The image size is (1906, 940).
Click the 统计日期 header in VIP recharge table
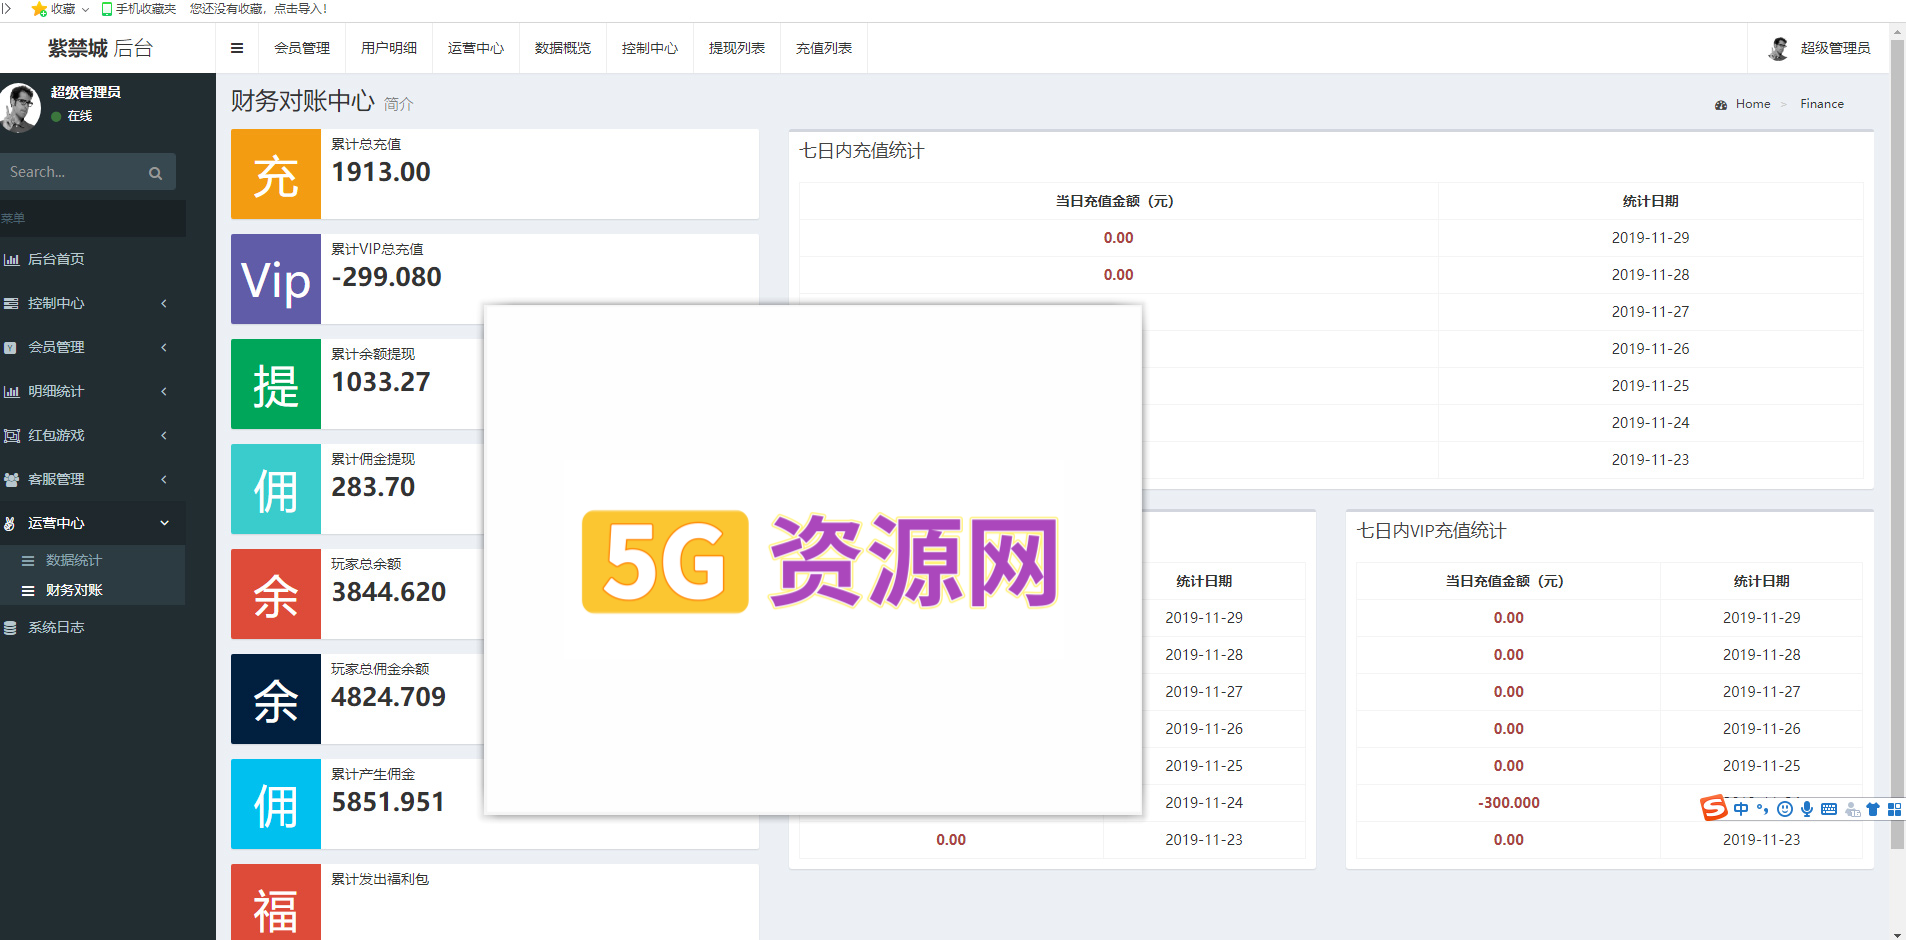[x=1762, y=581]
